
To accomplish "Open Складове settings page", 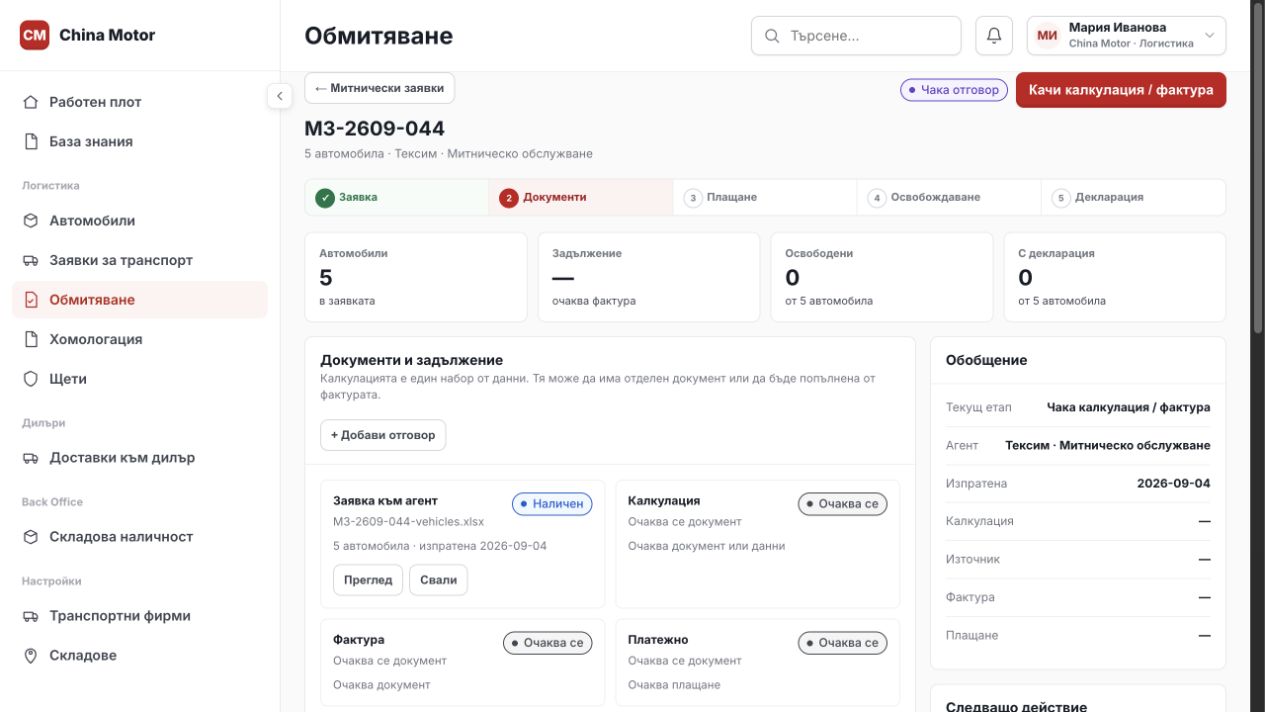I will (140, 656).
